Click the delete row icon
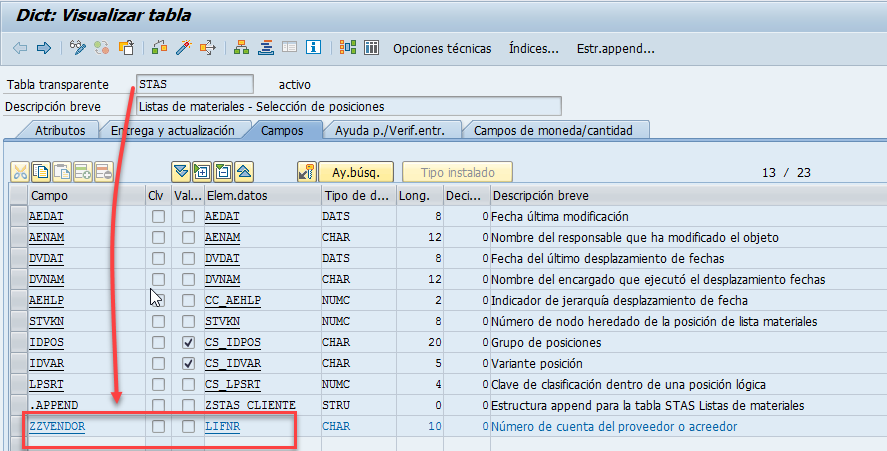 pos(104,172)
